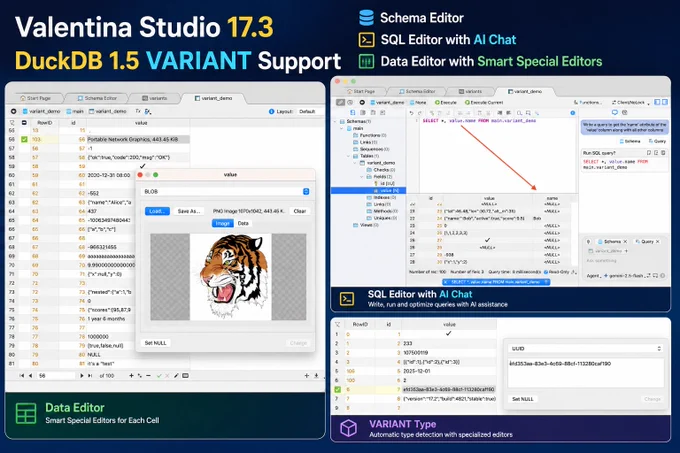Viewport: 680px width, 453px height.
Task: Switch to Schema Editor tab in SQL Editor window
Action: (x=417, y=91)
